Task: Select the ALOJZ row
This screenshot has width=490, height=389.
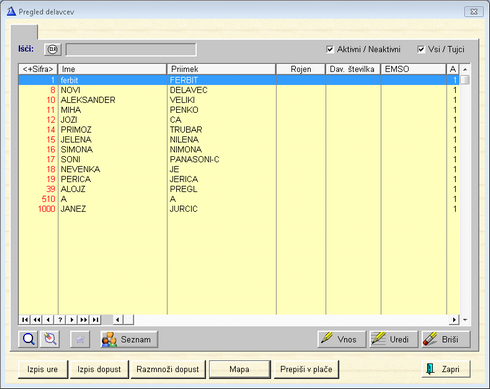Action: pyautogui.click(x=239, y=189)
